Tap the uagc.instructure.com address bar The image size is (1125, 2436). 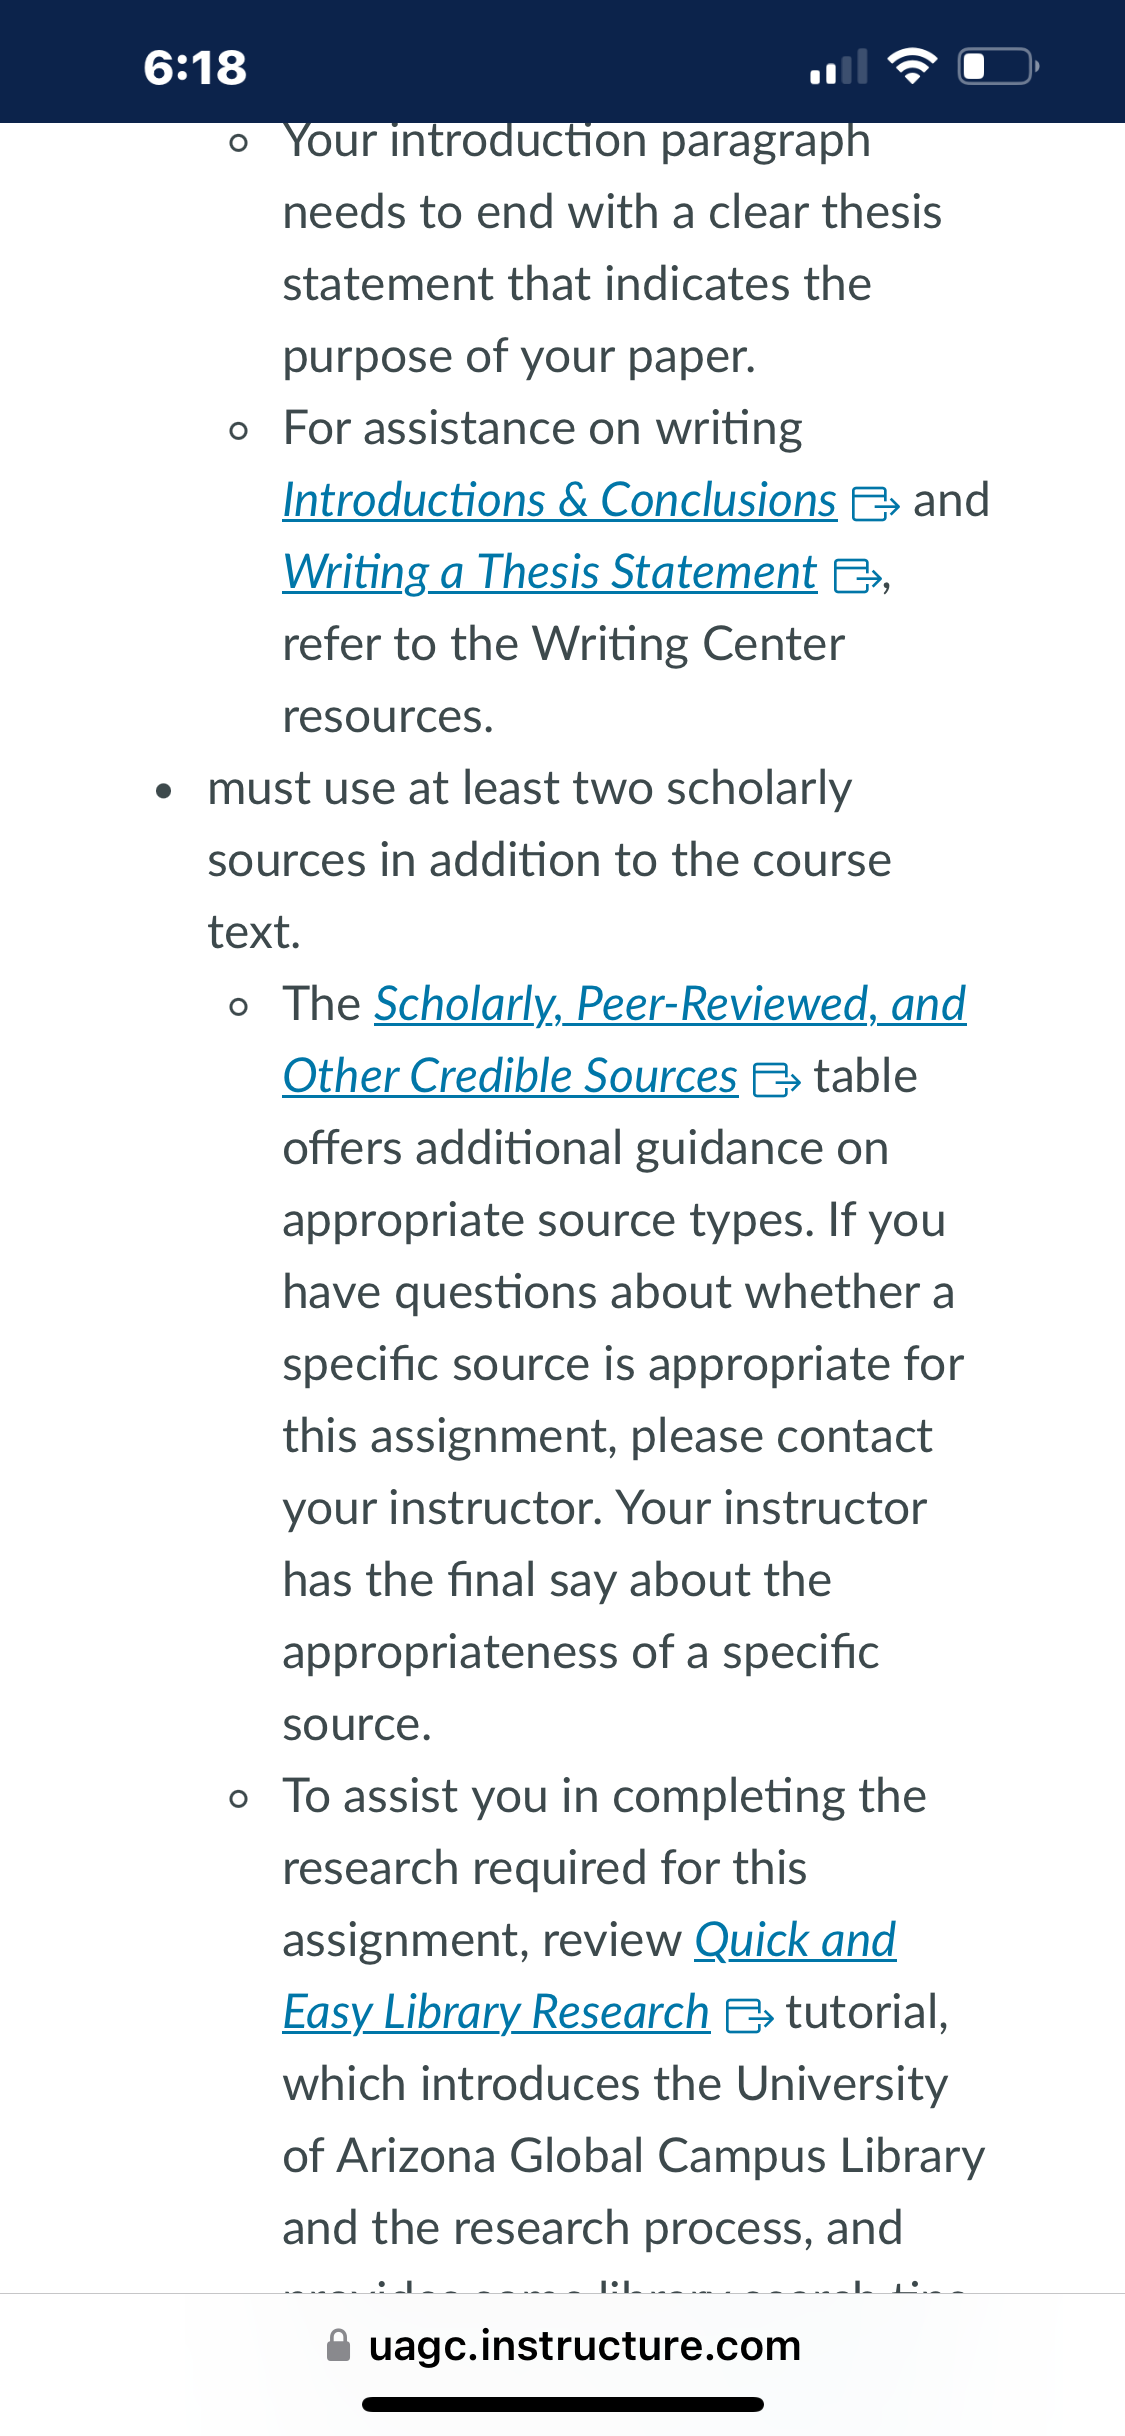563,2345
